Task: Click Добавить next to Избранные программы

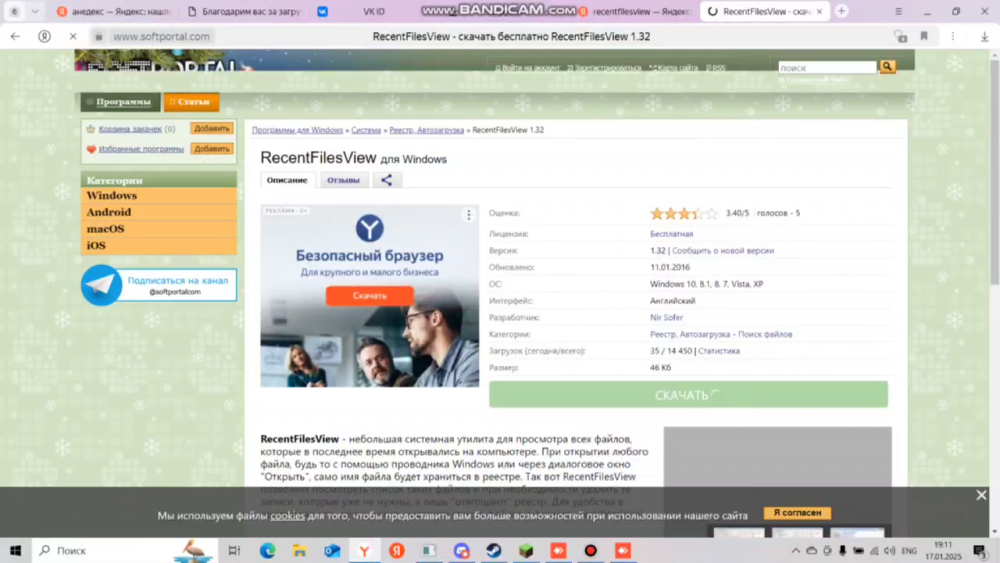Action: [212, 149]
